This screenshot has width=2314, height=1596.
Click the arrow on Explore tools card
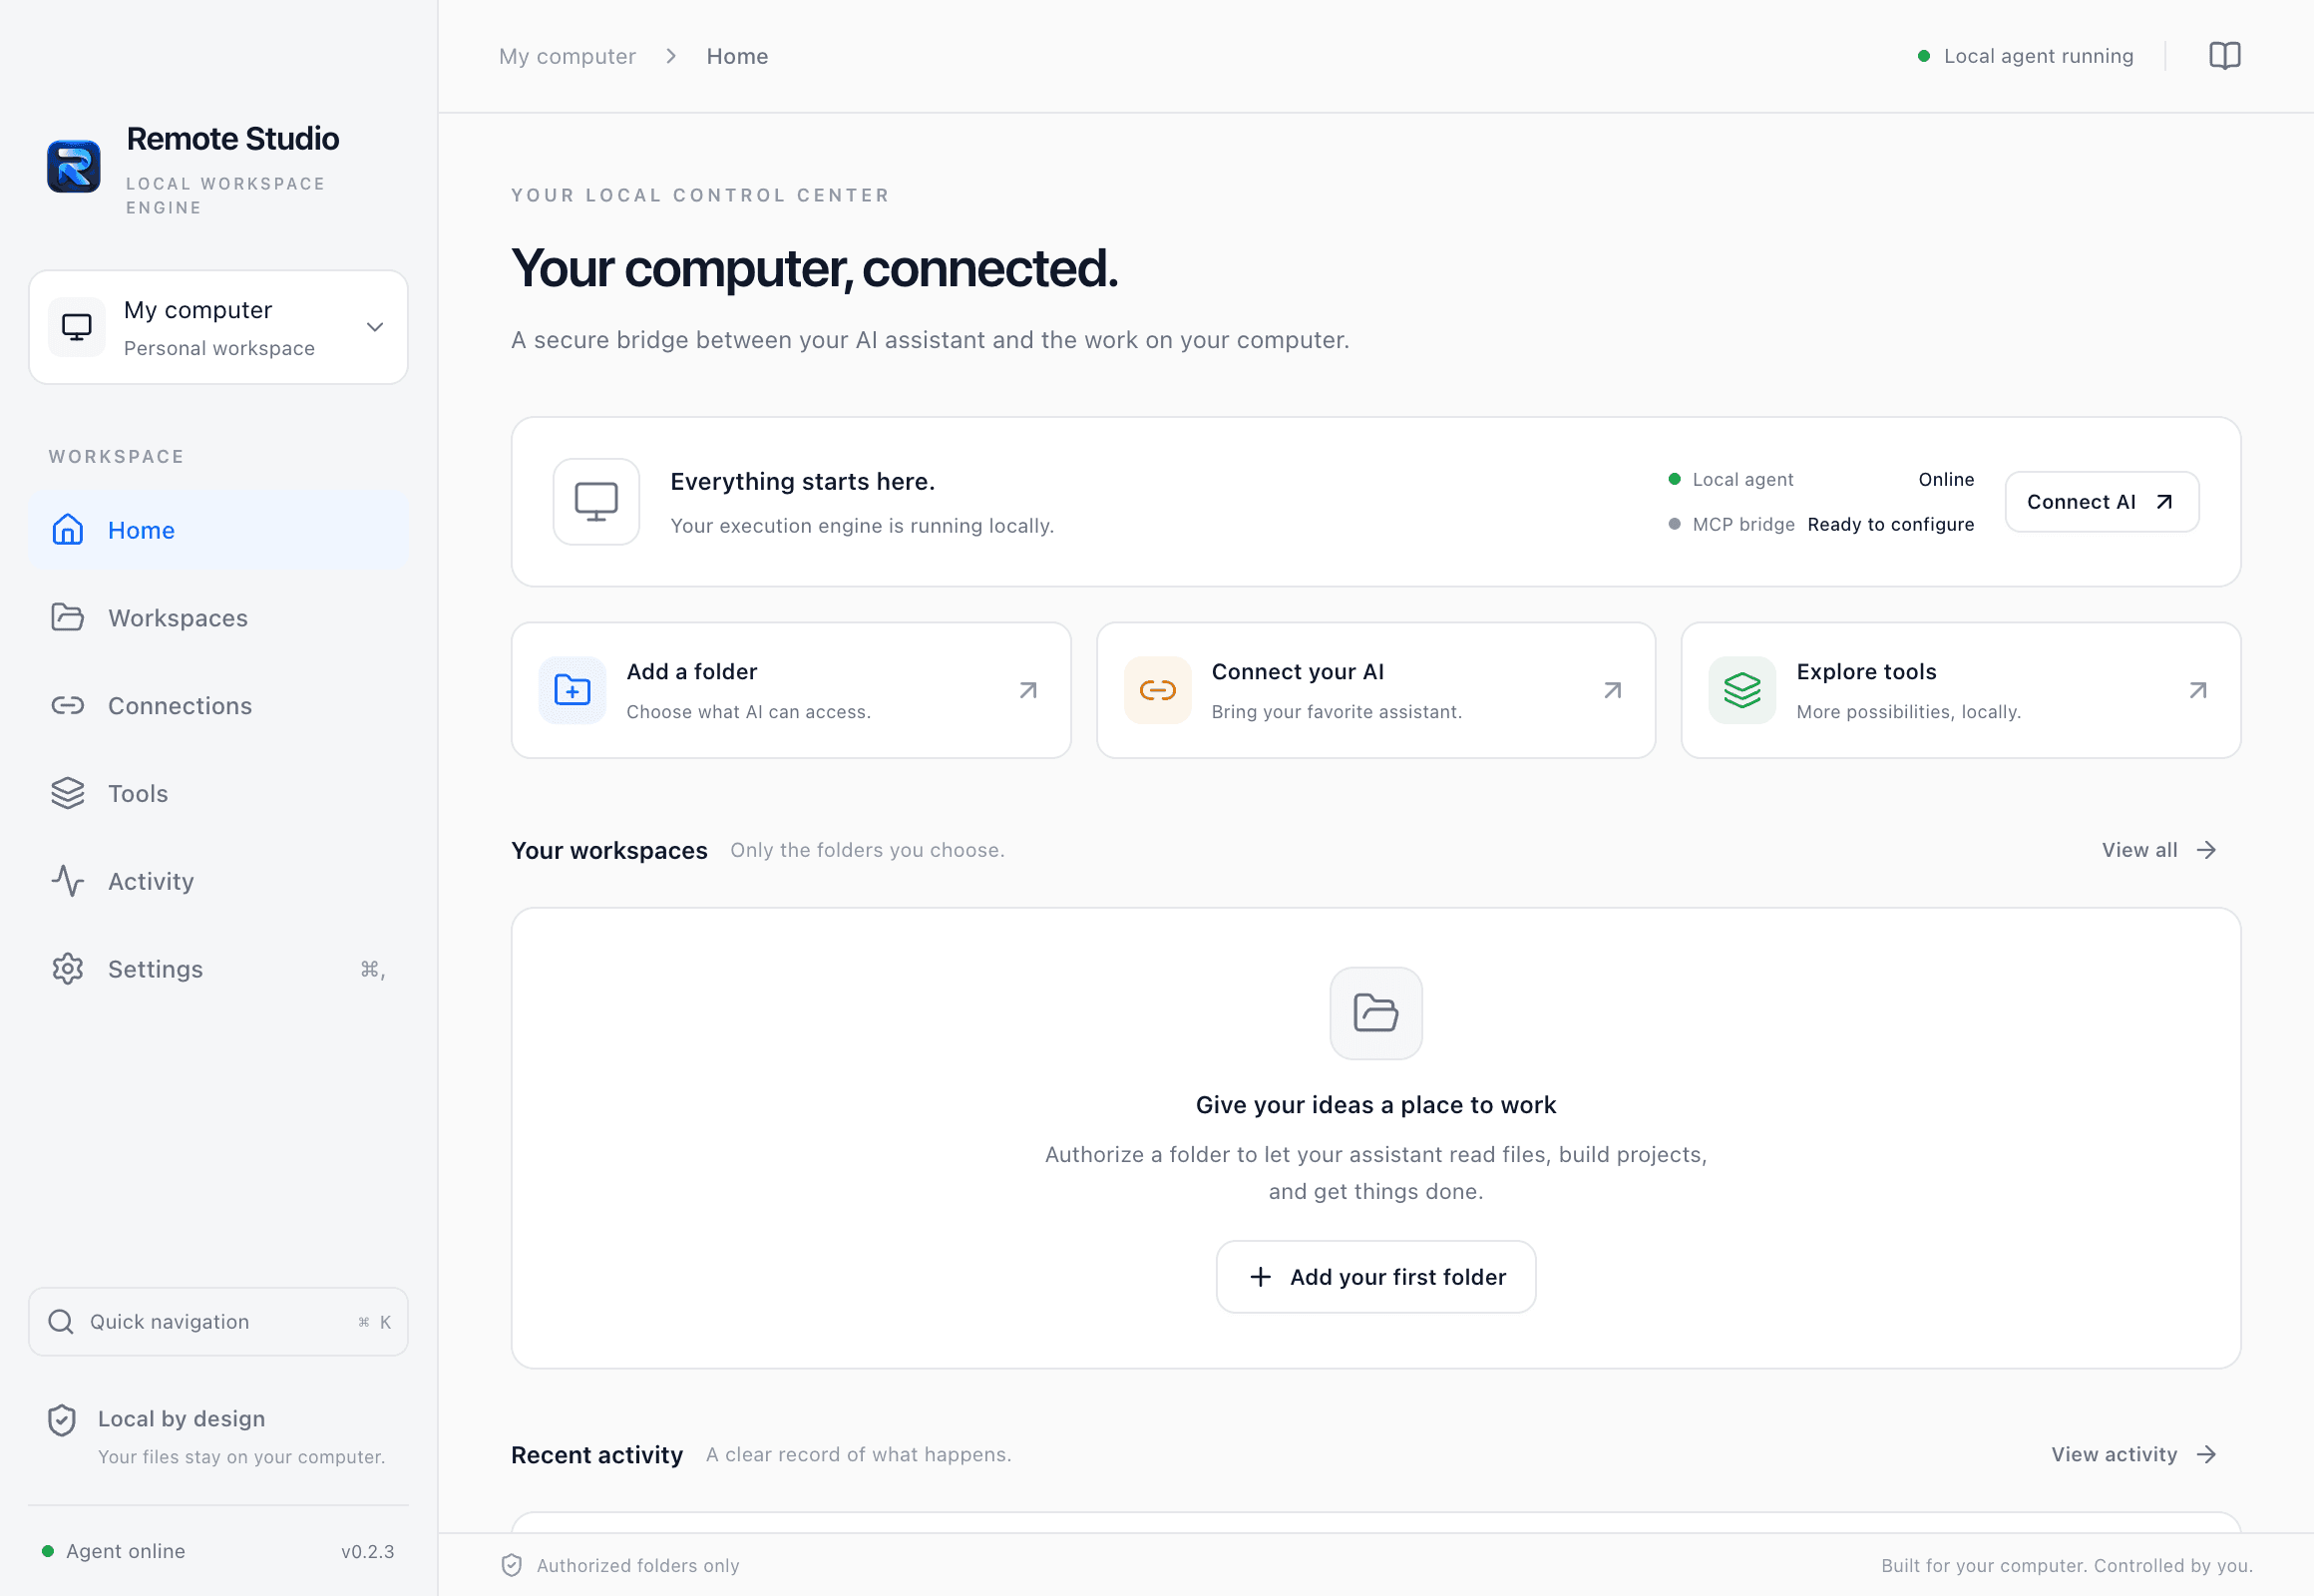tap(2198, 690)
